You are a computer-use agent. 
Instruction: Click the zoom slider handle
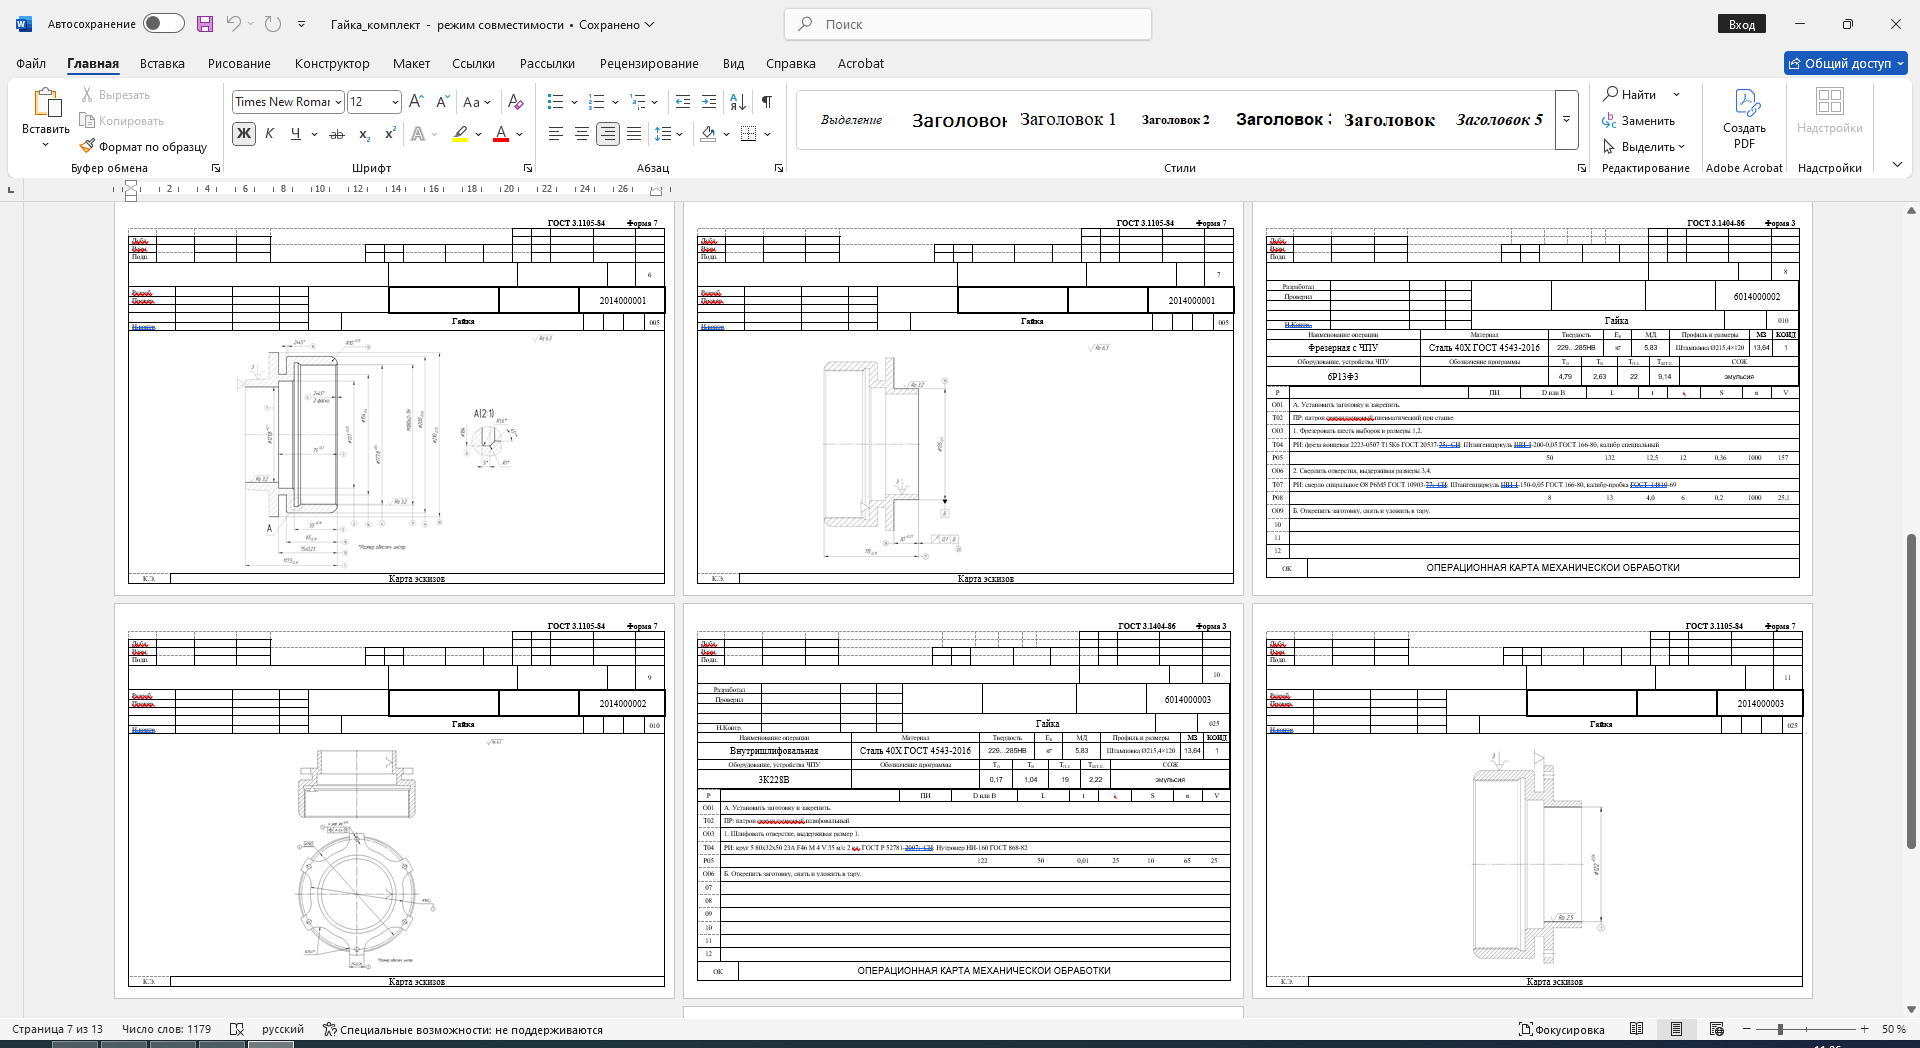point(1780,1029)
